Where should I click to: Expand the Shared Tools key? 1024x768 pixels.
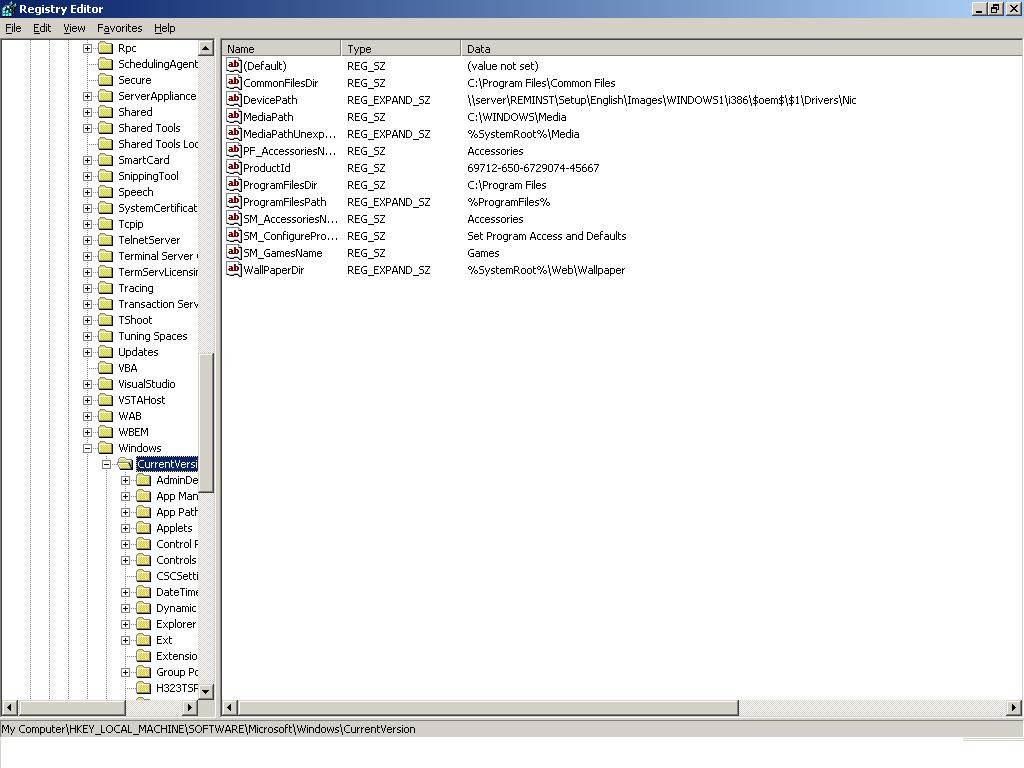coord(88,128)
